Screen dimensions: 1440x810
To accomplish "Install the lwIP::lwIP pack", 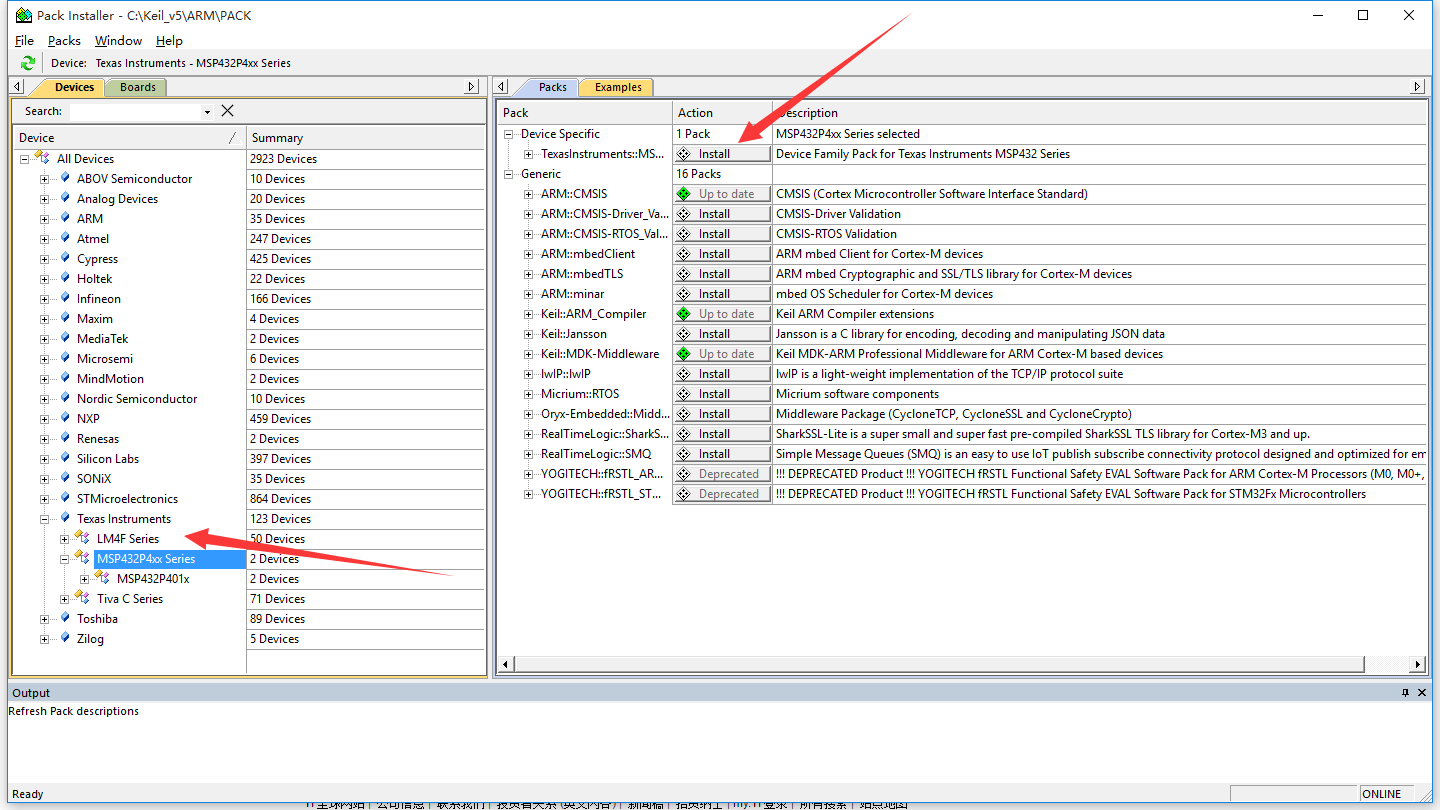I will (722, 374).
